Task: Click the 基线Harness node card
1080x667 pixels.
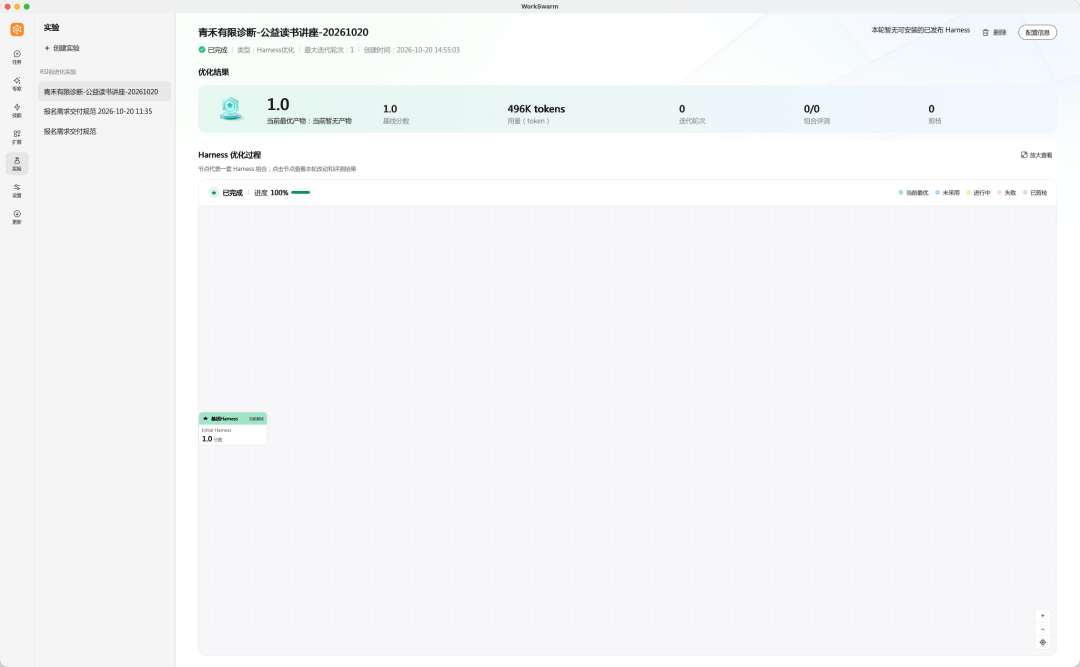Action: coord(233,429)
